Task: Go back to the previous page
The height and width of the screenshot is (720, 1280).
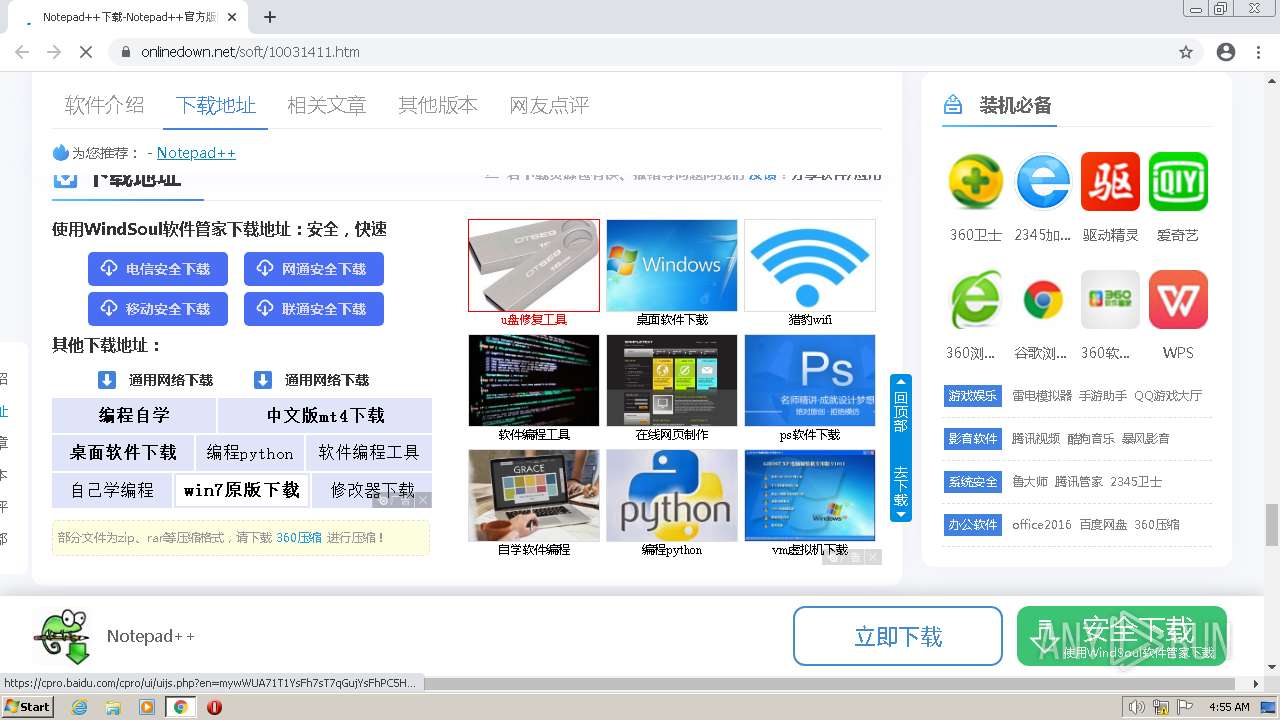Action: click(22, 52)
